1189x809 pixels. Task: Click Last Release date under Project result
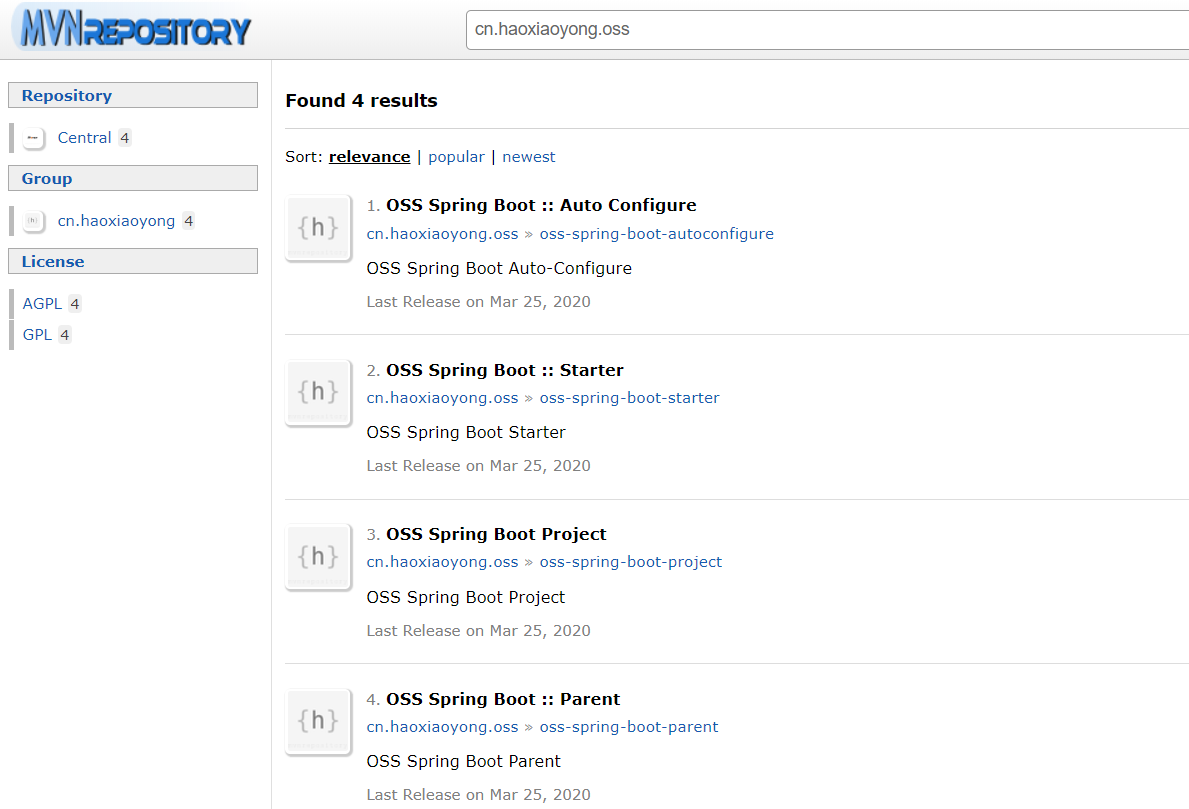[x=478, y=631]
